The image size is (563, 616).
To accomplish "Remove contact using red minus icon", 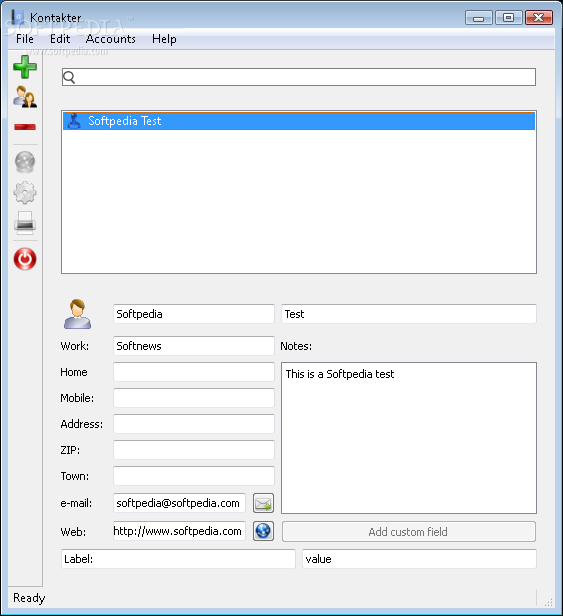I will tap(25, 127).
